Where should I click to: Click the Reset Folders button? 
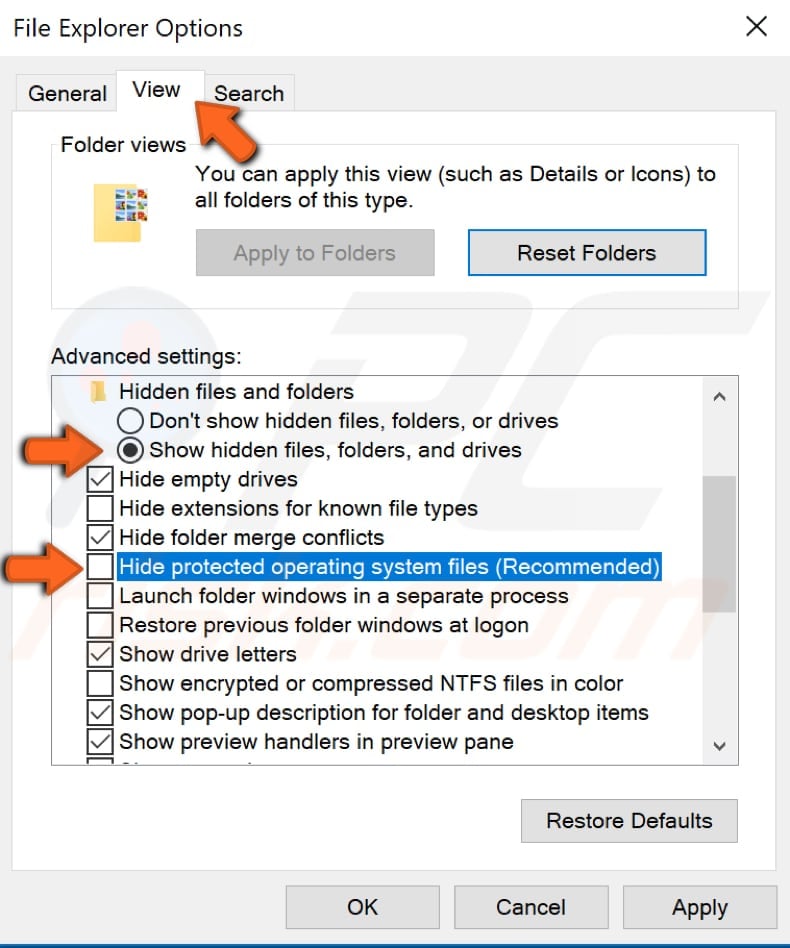[x=587, y=252]
